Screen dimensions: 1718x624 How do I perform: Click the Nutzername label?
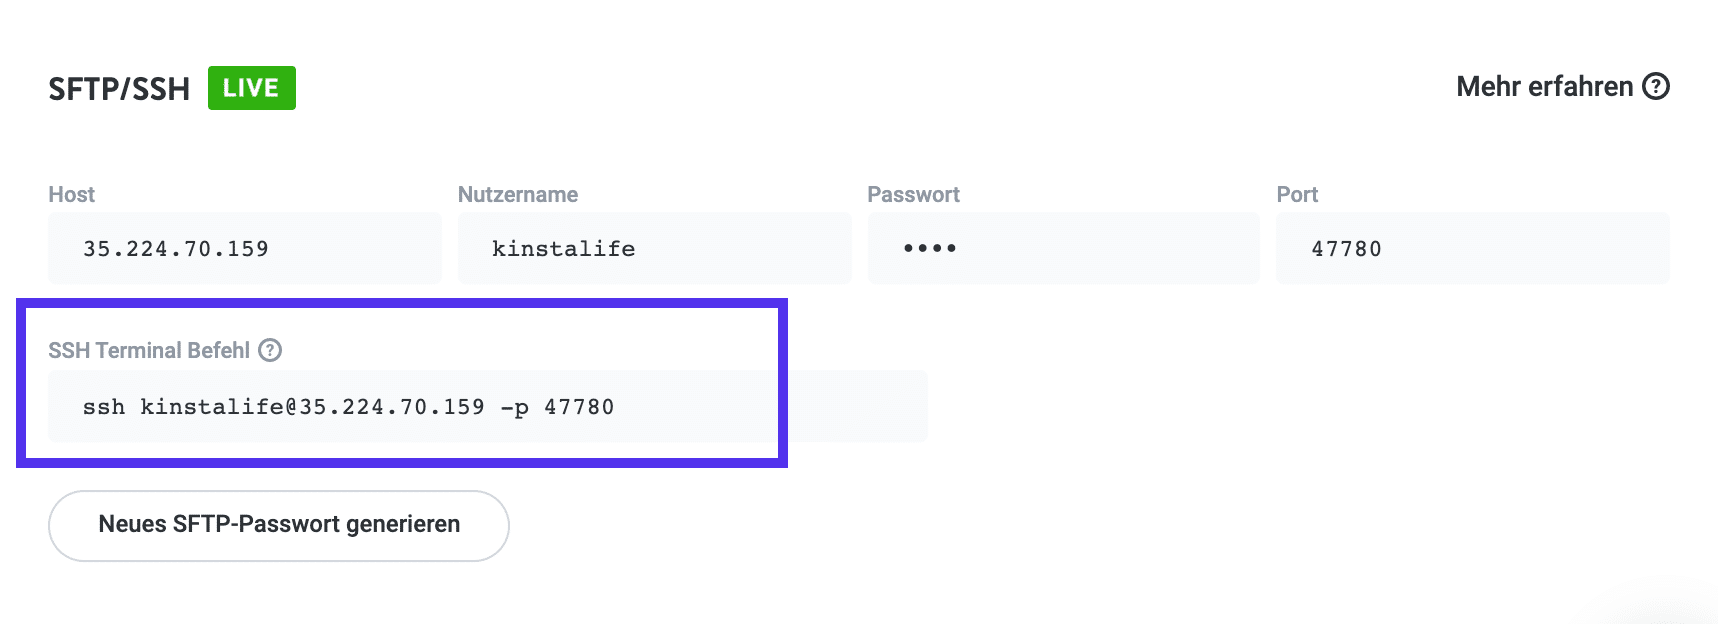click(517, 194)
